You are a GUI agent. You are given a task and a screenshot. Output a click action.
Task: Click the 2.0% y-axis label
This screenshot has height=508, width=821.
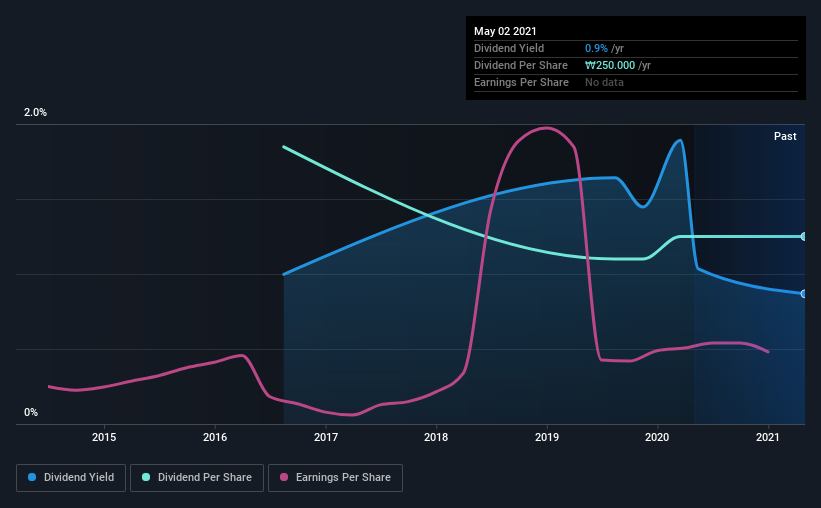(35, 113)
